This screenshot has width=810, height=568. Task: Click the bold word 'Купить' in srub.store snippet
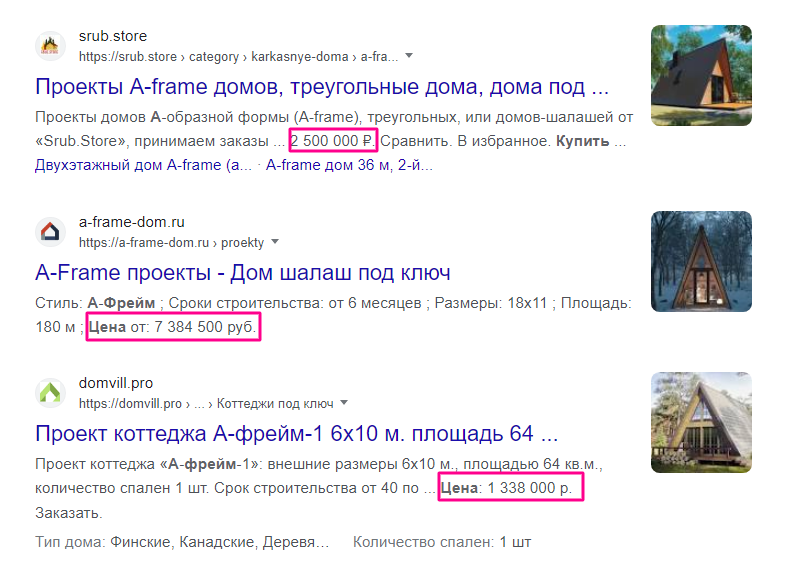tap(582, 141)
